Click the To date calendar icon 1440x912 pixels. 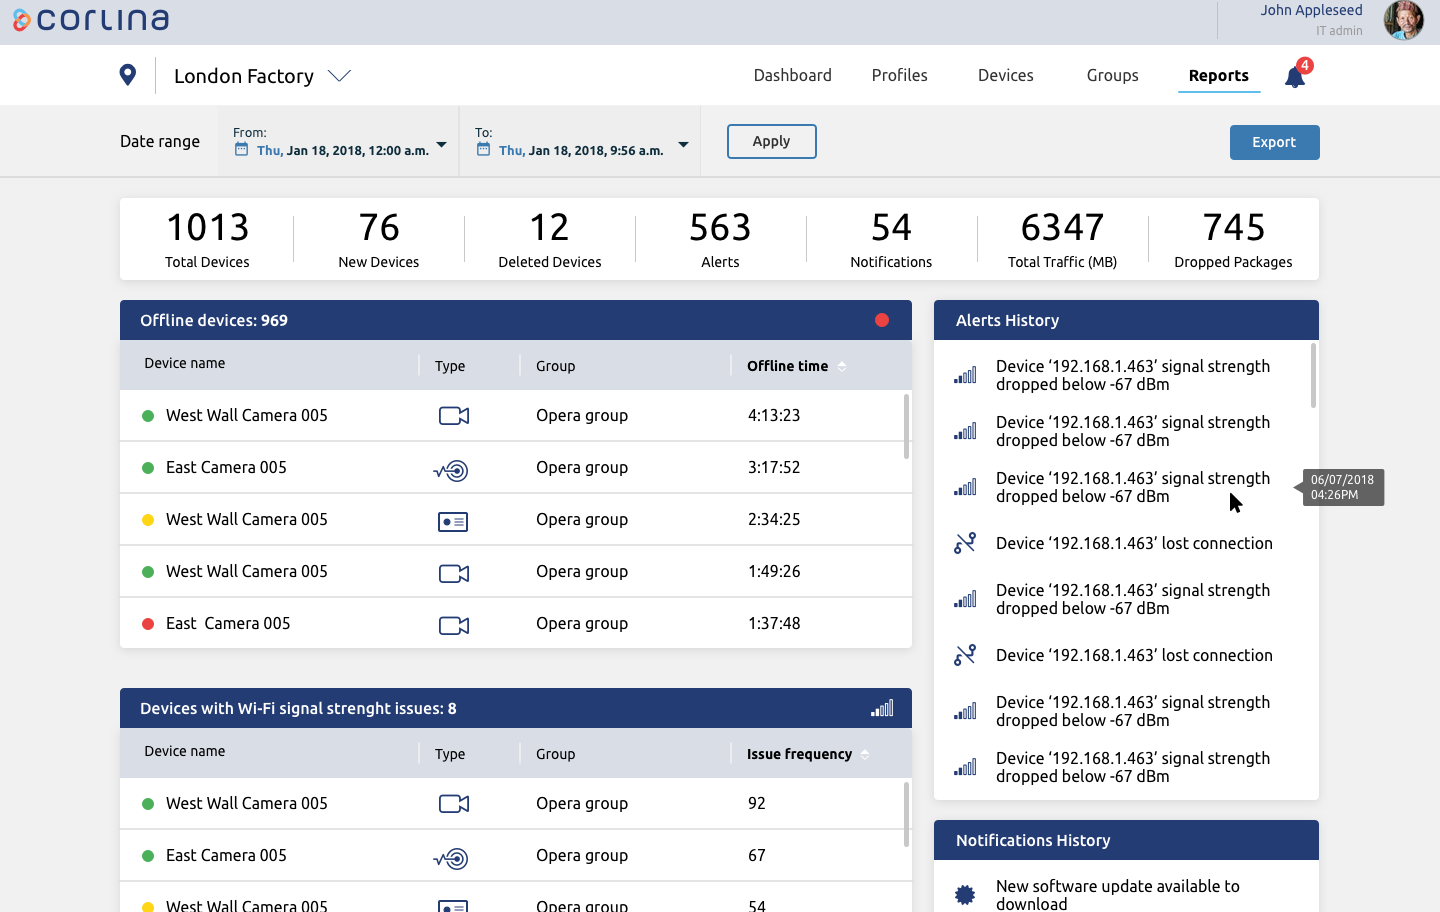pyautogui.click(x=483, y=149)
